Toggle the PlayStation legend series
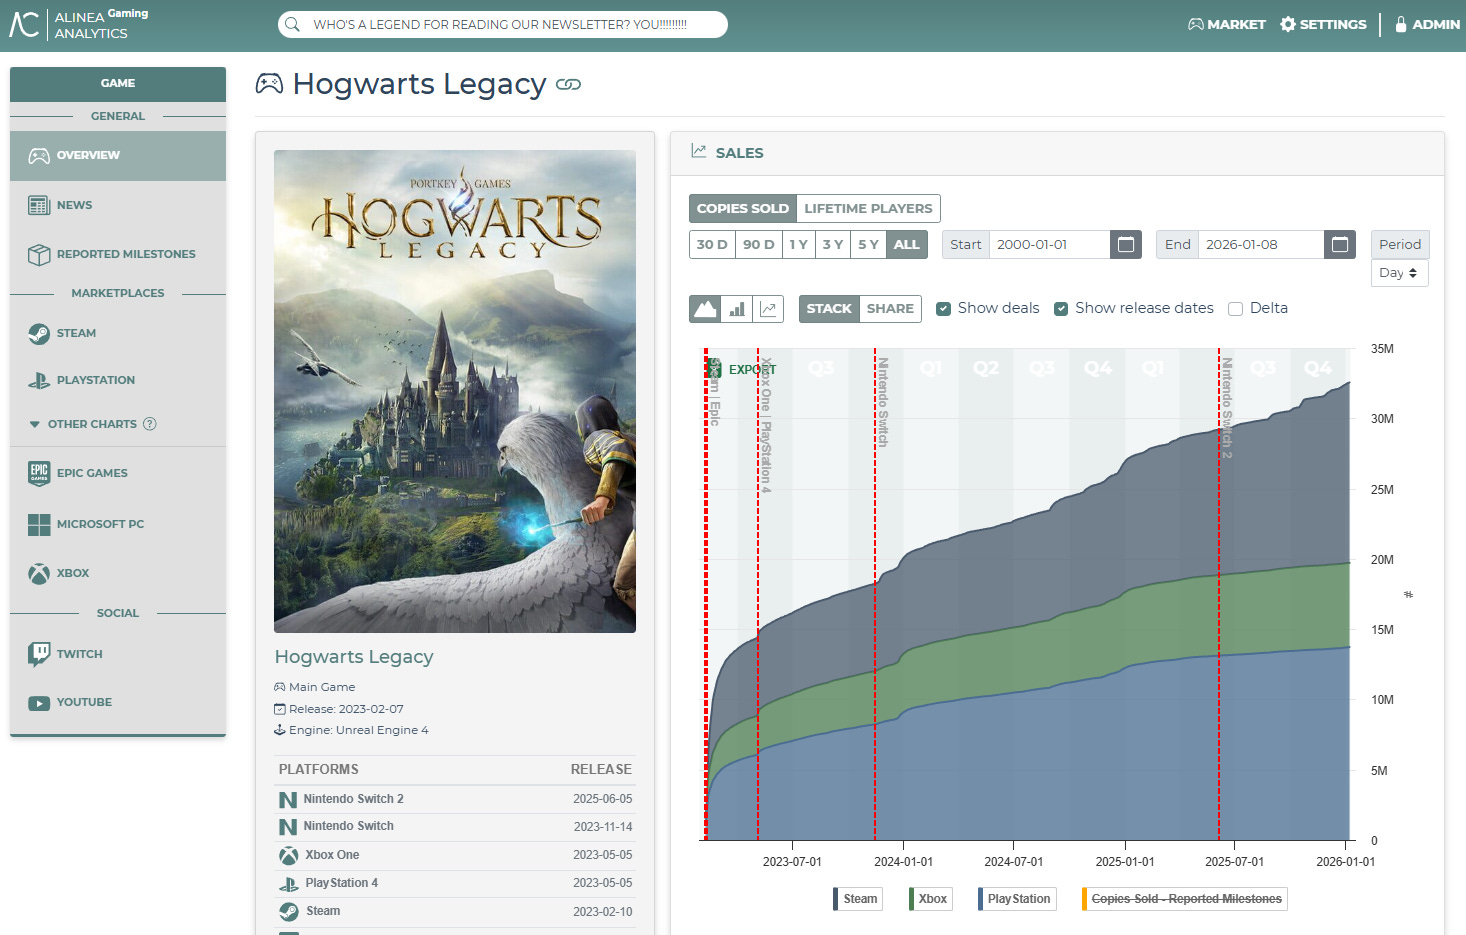Screen dimensions: 1466x935 (x=1017, y=899)
